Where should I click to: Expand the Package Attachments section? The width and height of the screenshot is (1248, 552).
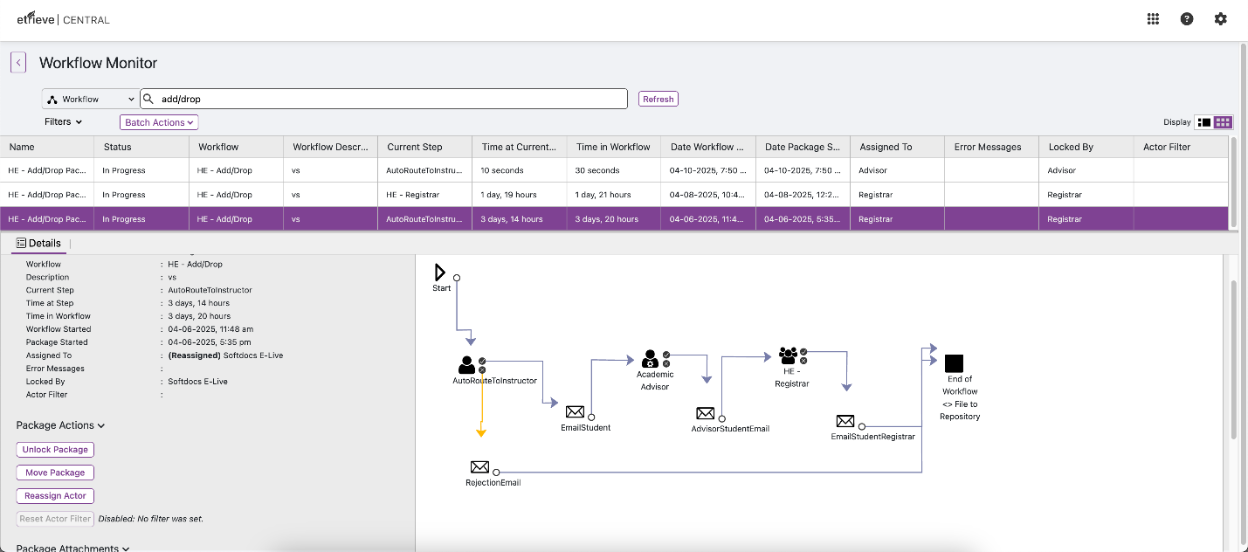(73, 547)
